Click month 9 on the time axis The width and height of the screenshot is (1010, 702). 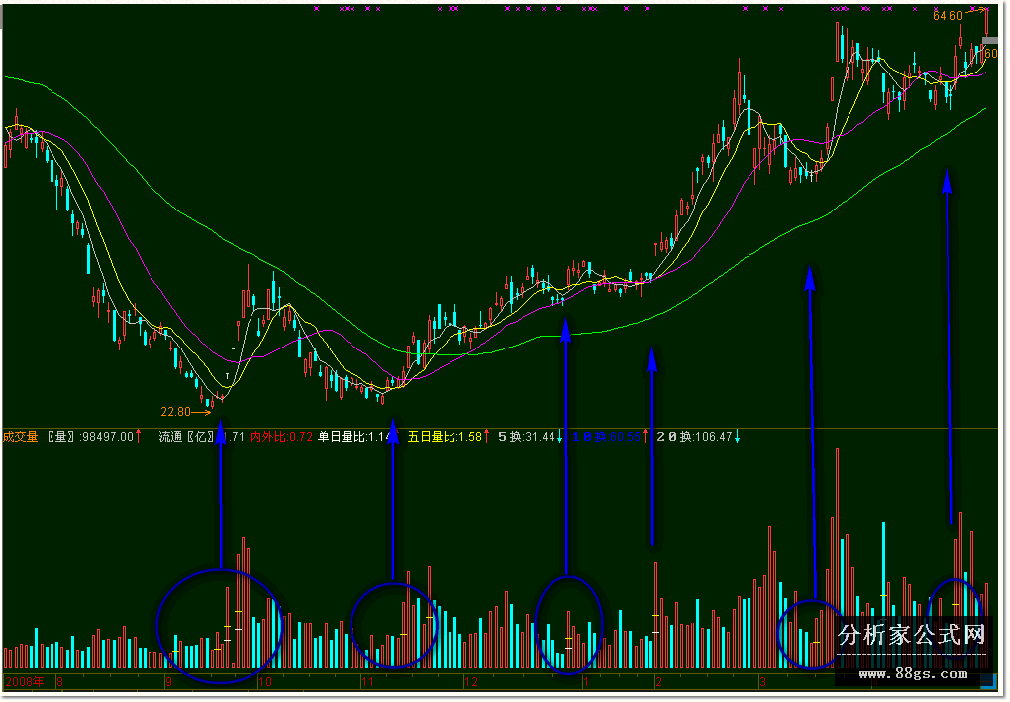pos(168,682)
